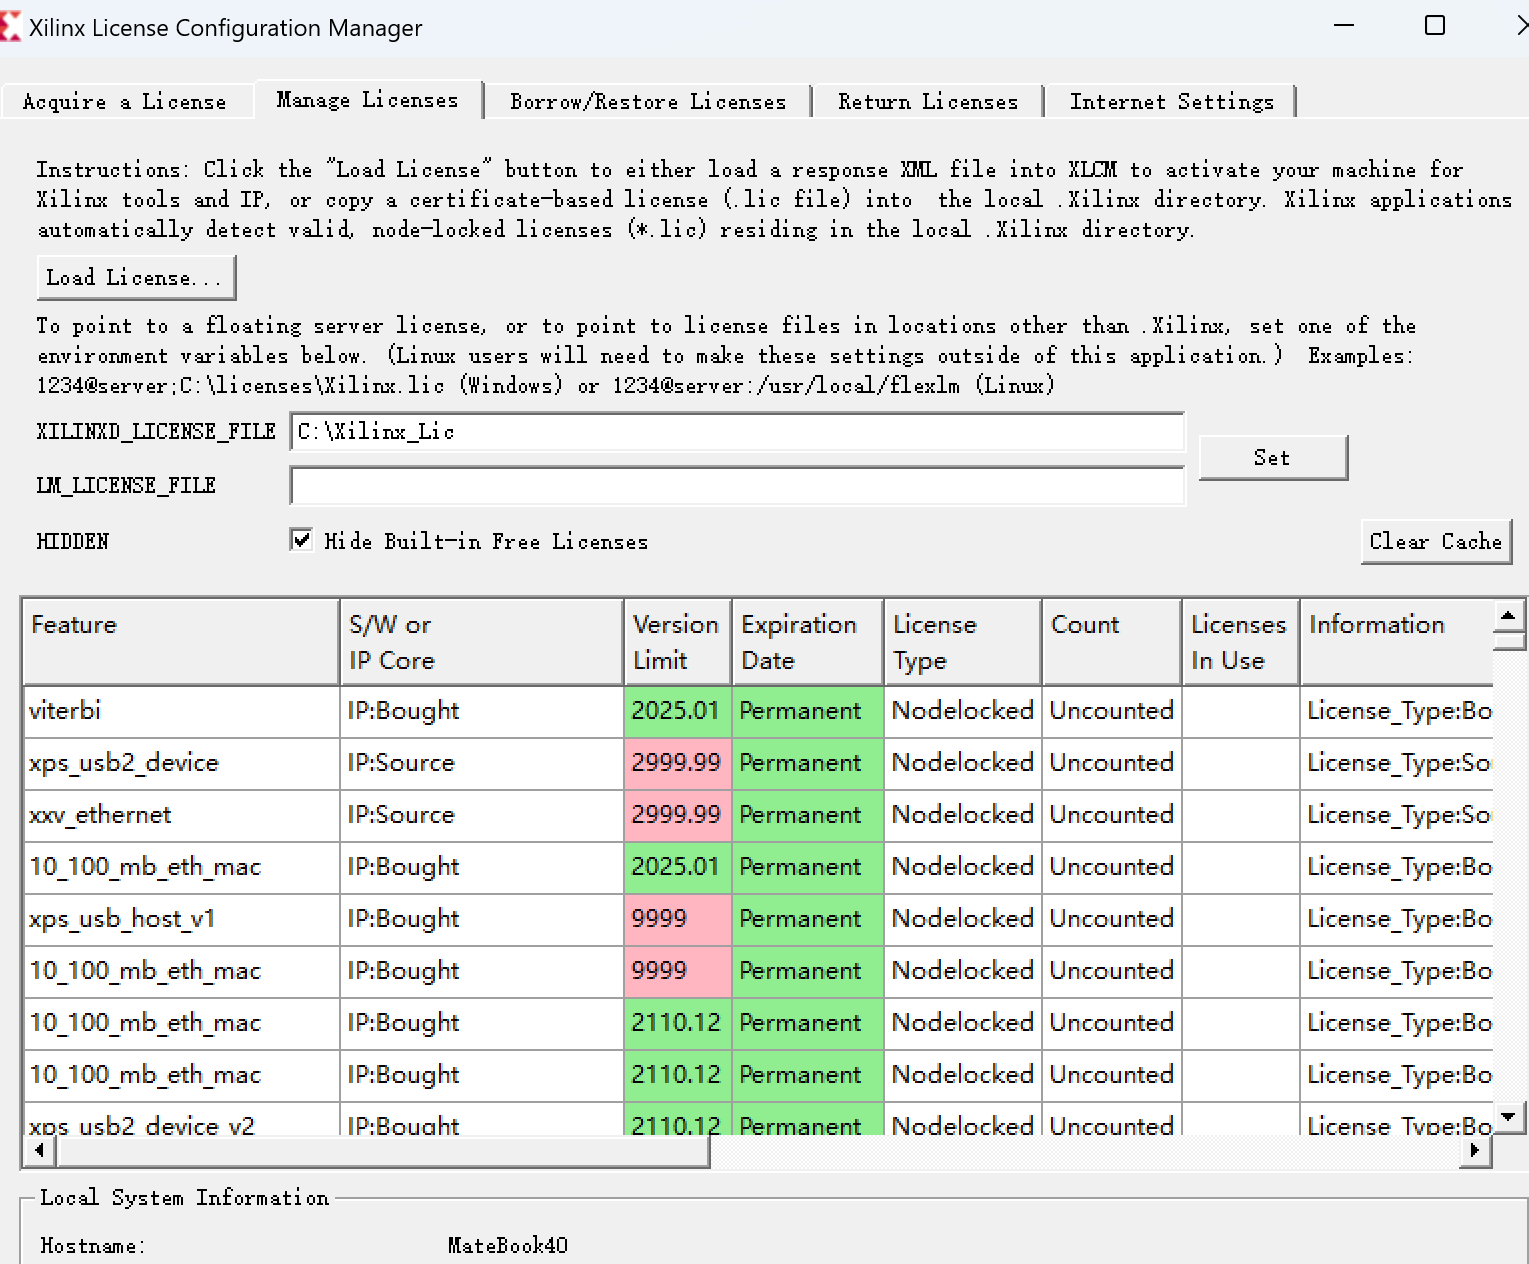Click the Set button
Screen dimensions: 1529x1264
[1273, 457]
